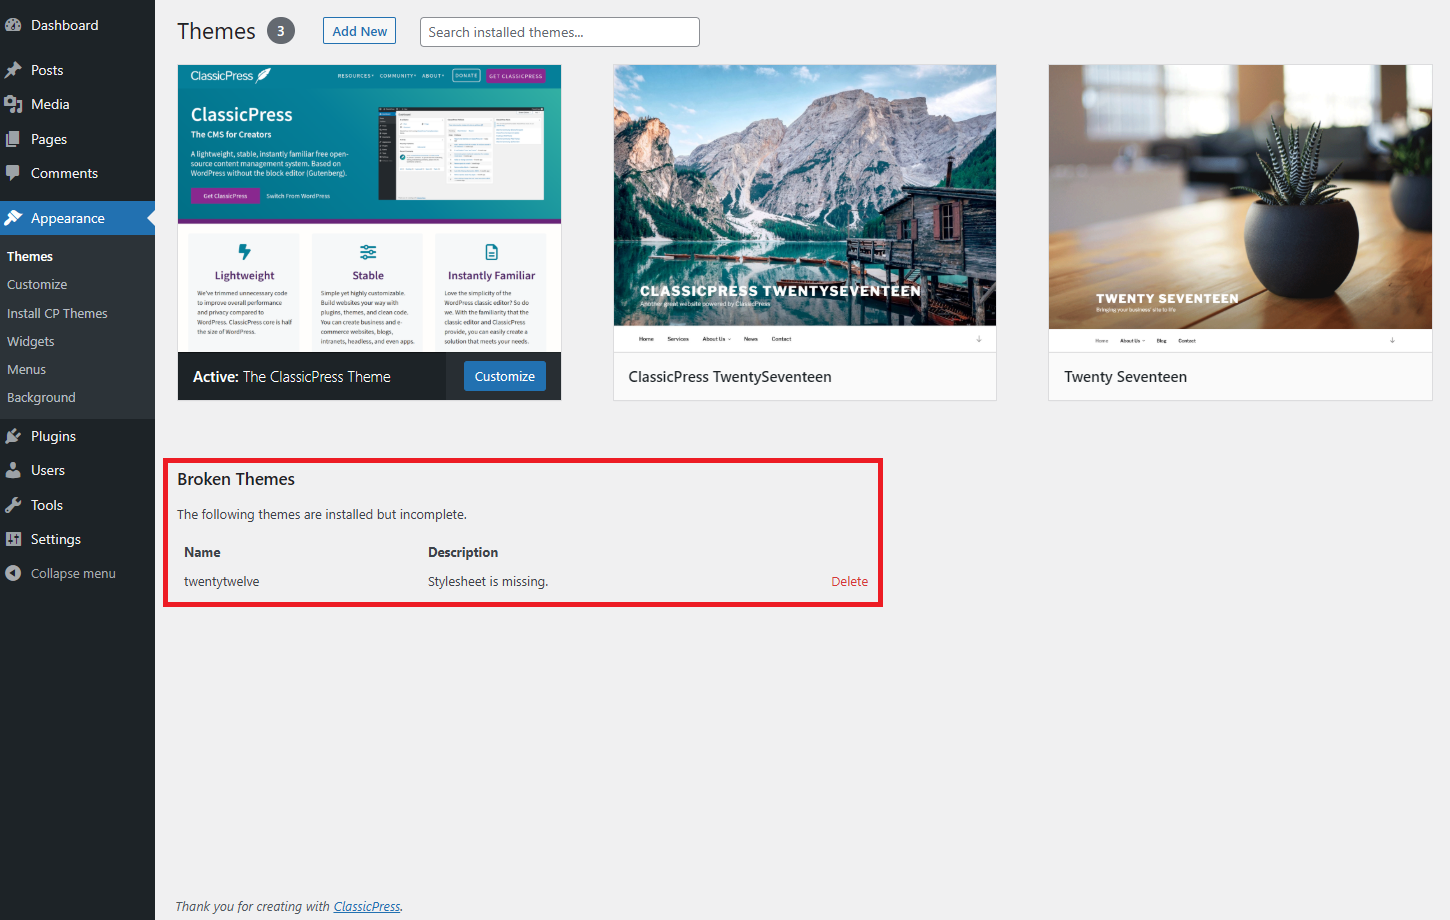This screenshot has width=1450, height=920.
Task: Click the ClassicPress footer link
Action: pos(367,906)
